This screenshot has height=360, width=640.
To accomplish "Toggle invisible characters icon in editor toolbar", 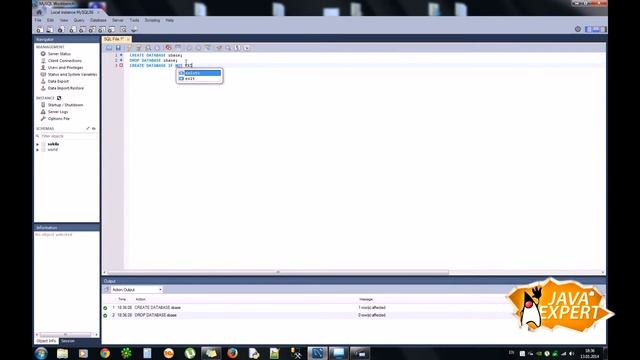I will 238,48.
